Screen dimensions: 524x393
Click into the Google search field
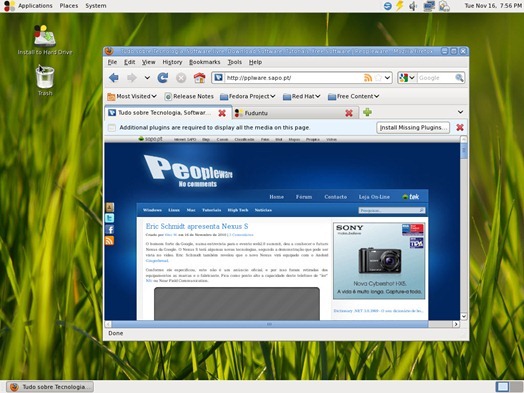tap(435, 78)
